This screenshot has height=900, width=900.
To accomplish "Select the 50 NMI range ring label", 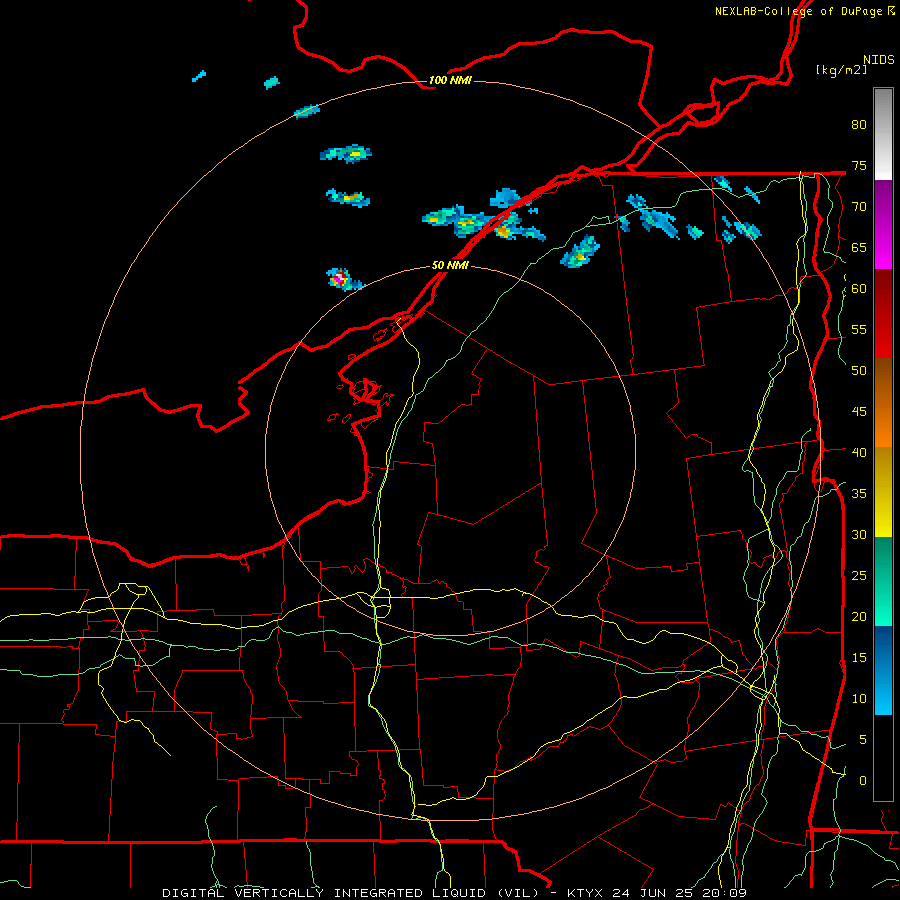I will 450,265.
